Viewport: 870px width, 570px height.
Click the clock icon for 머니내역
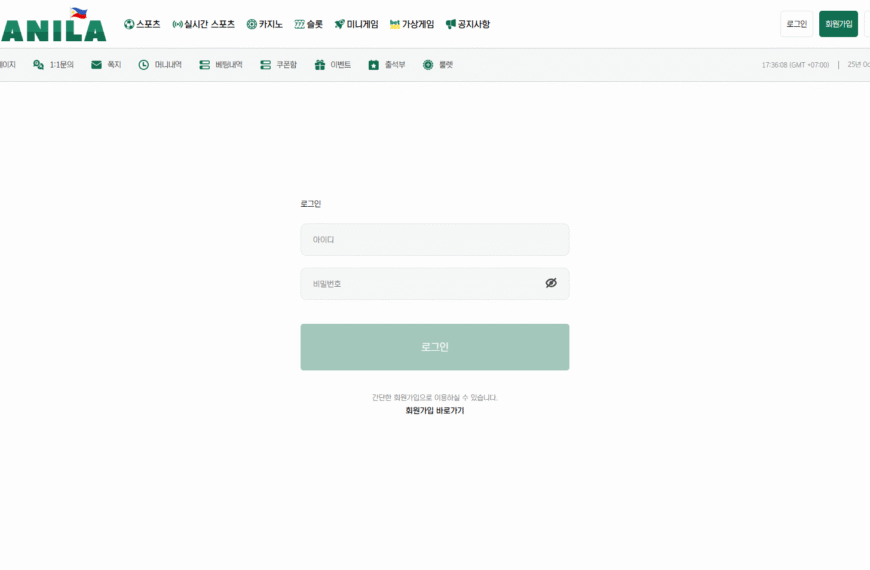coord(144,65)
